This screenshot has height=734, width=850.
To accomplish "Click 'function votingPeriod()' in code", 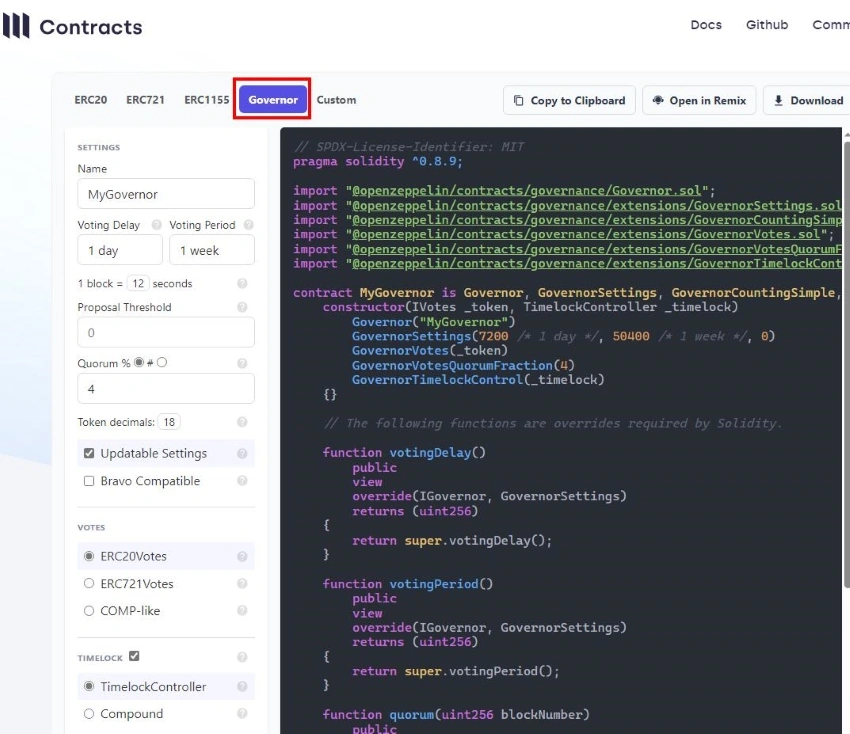I will 408,584.
